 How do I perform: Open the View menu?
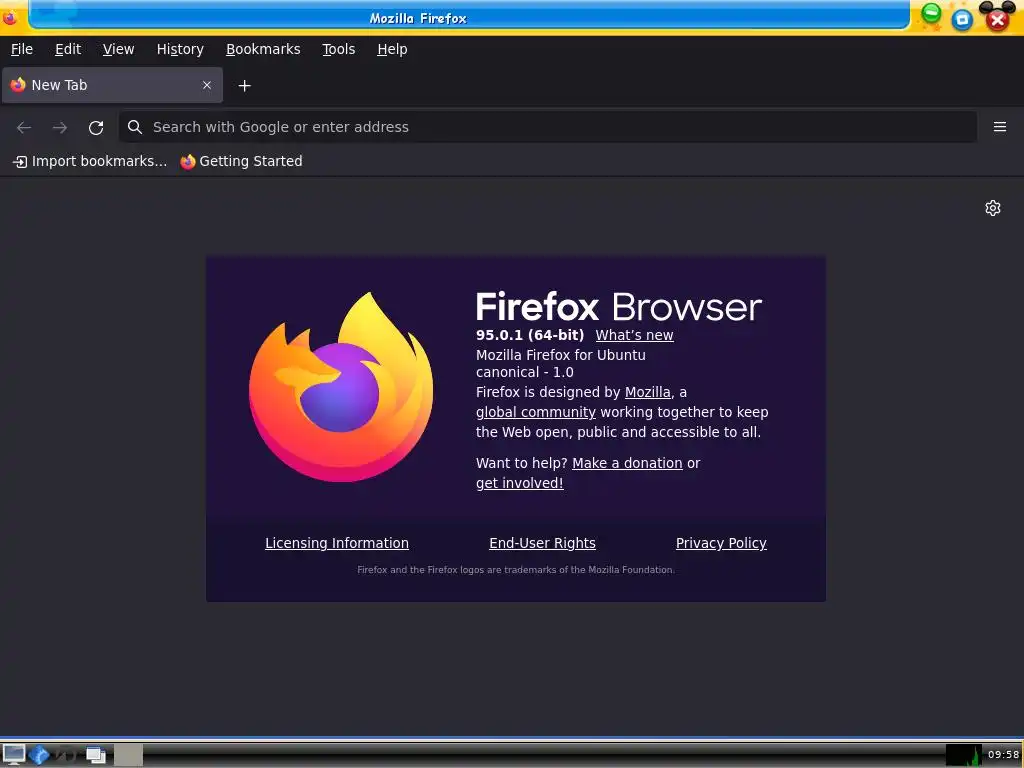118,49
